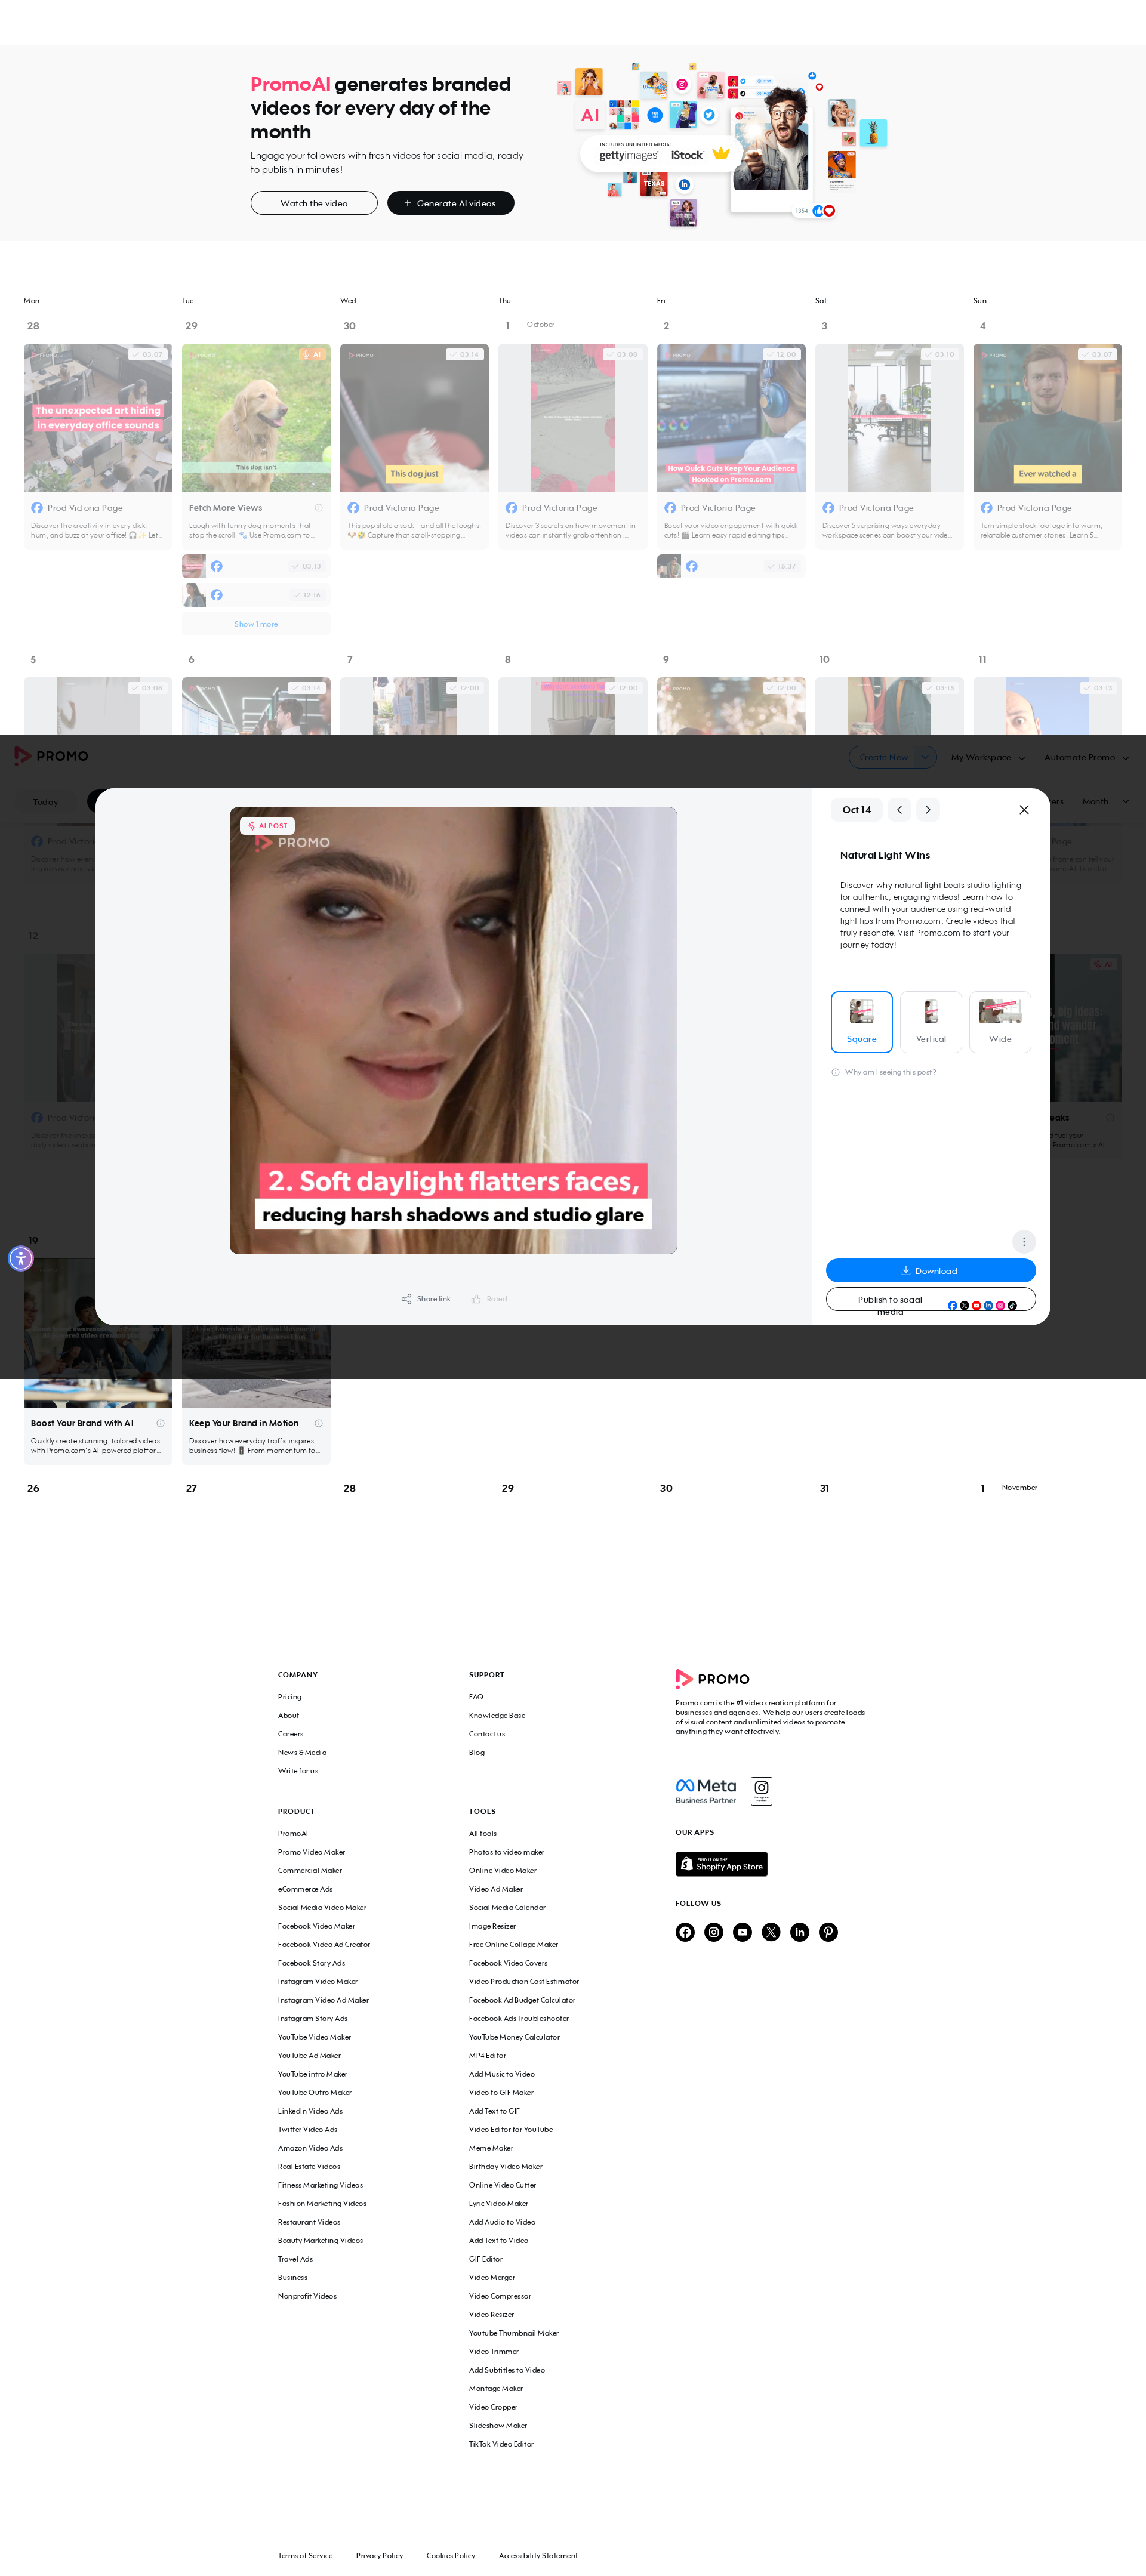The height and width of the screenshot is (2576, 1146).
Task: Click the Today button
Action: 45,802
